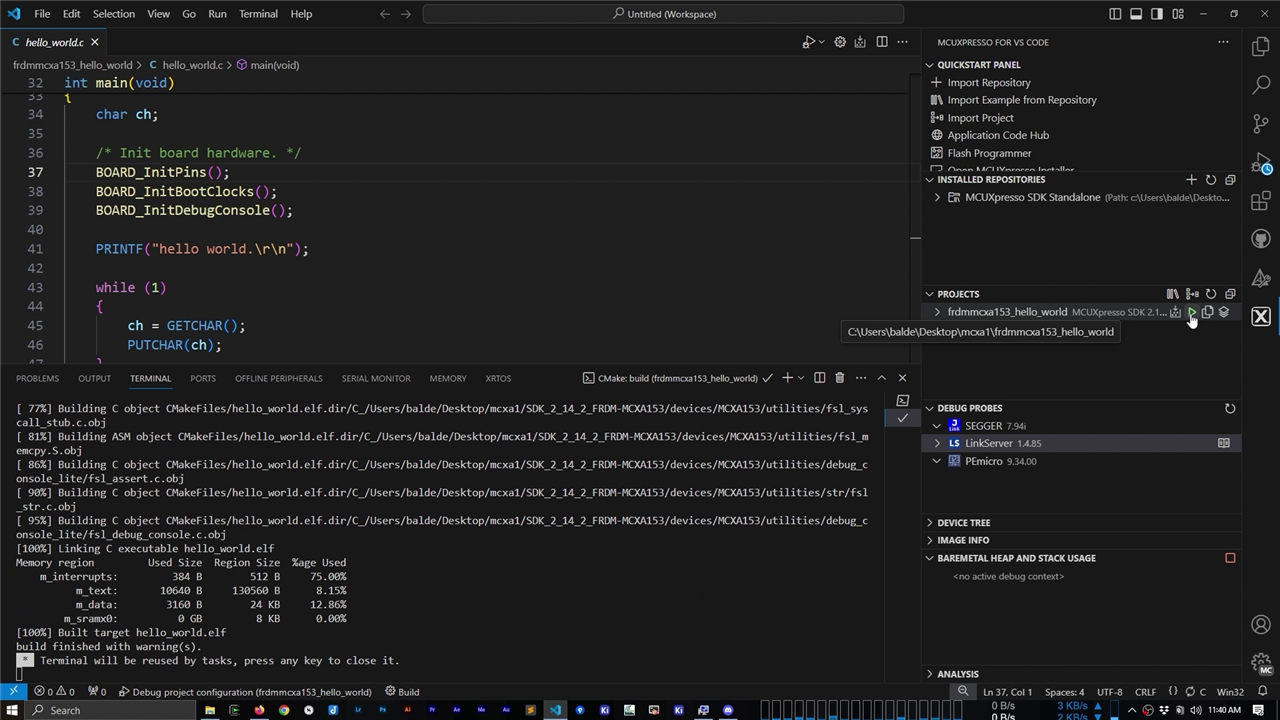
Task: Maximize the terminal panel with up chevron
Action: [x=881, y=378]
